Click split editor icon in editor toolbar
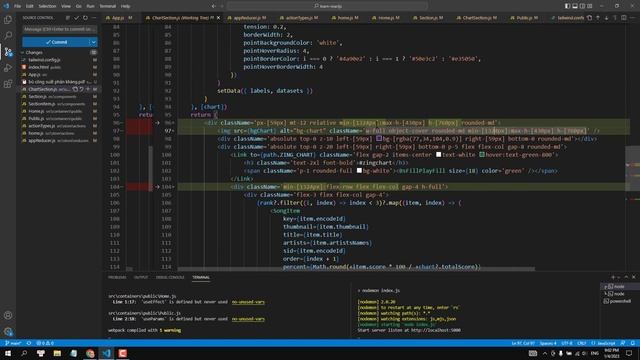The image size is (640, 360). click(x=624, y=18)
